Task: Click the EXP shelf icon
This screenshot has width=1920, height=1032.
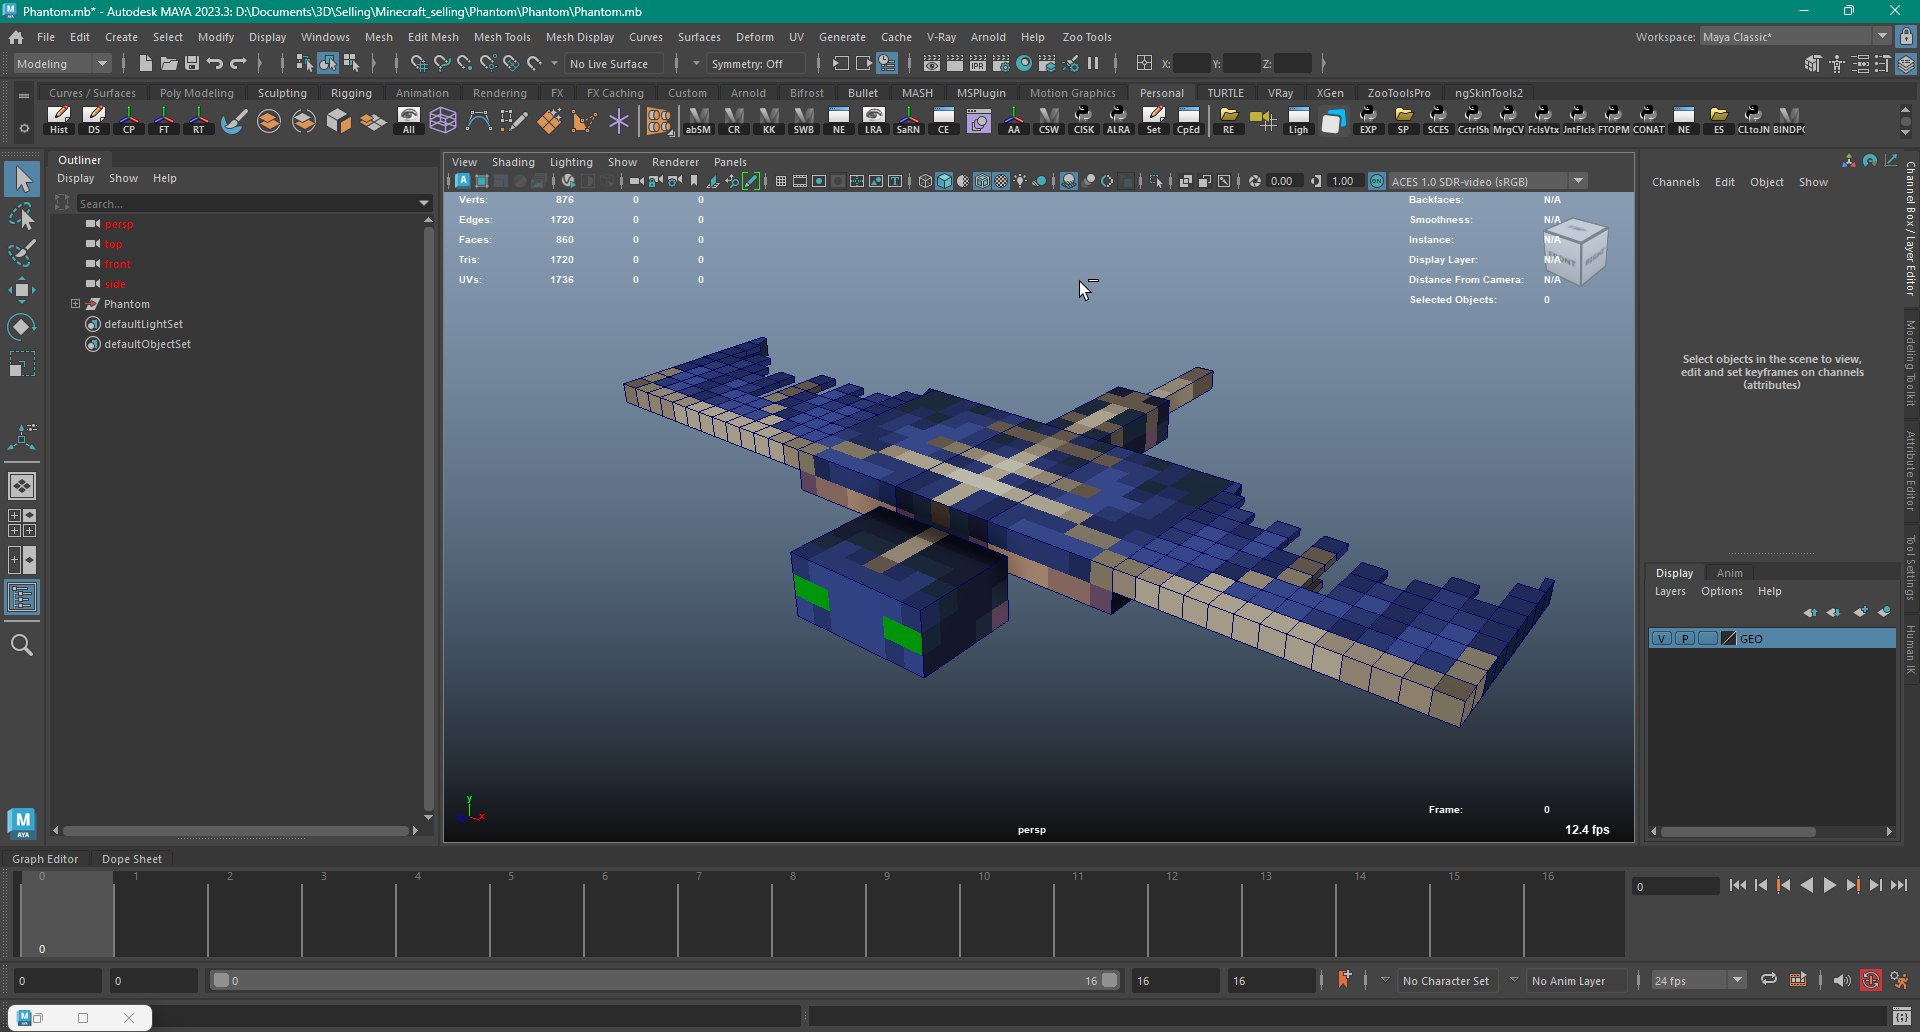Action: tap(1367, 120)
